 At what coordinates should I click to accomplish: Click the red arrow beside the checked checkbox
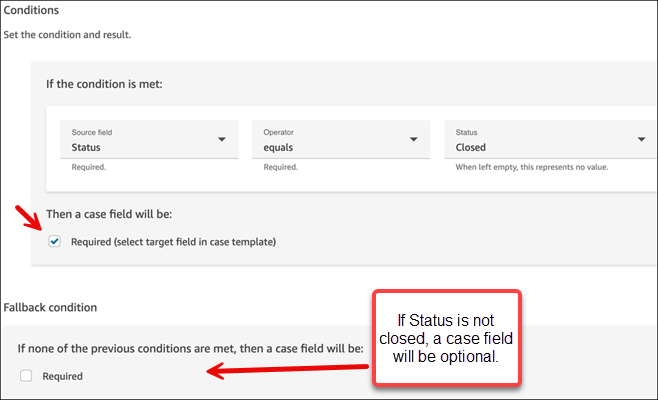pyautogui.click(x=29, y=218)
